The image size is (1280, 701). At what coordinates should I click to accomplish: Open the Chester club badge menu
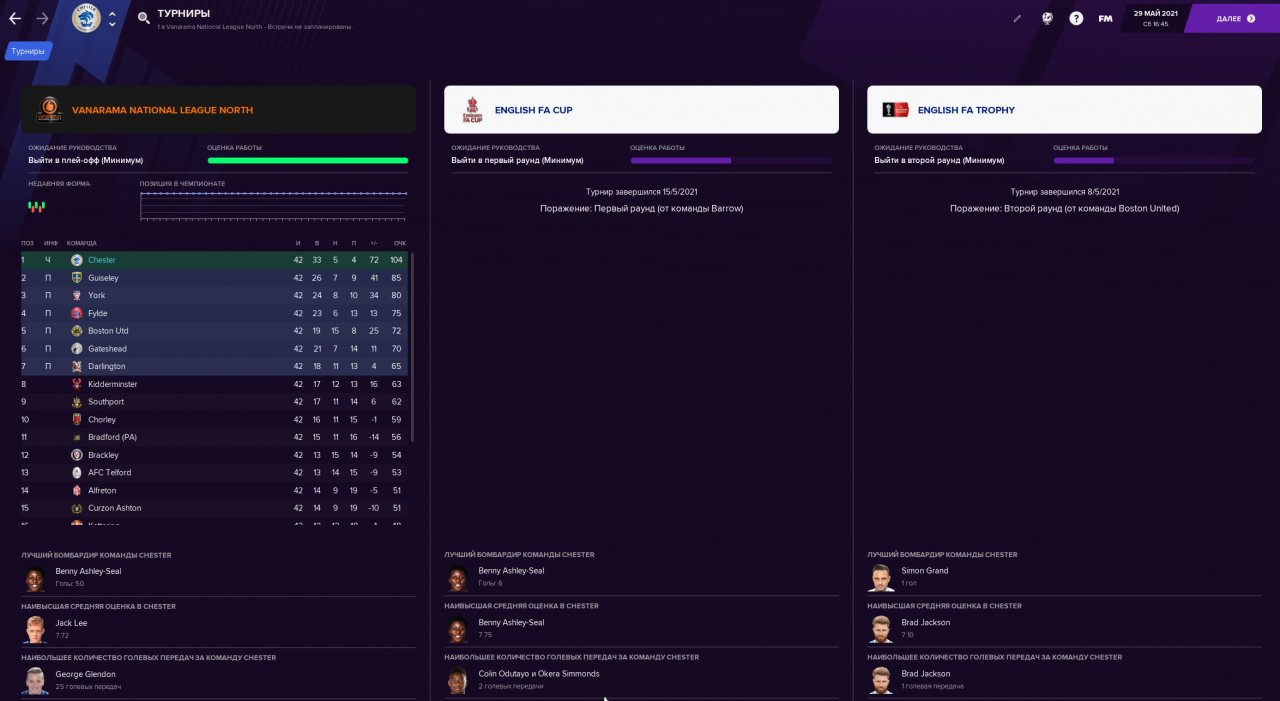[x=87, y=18]
